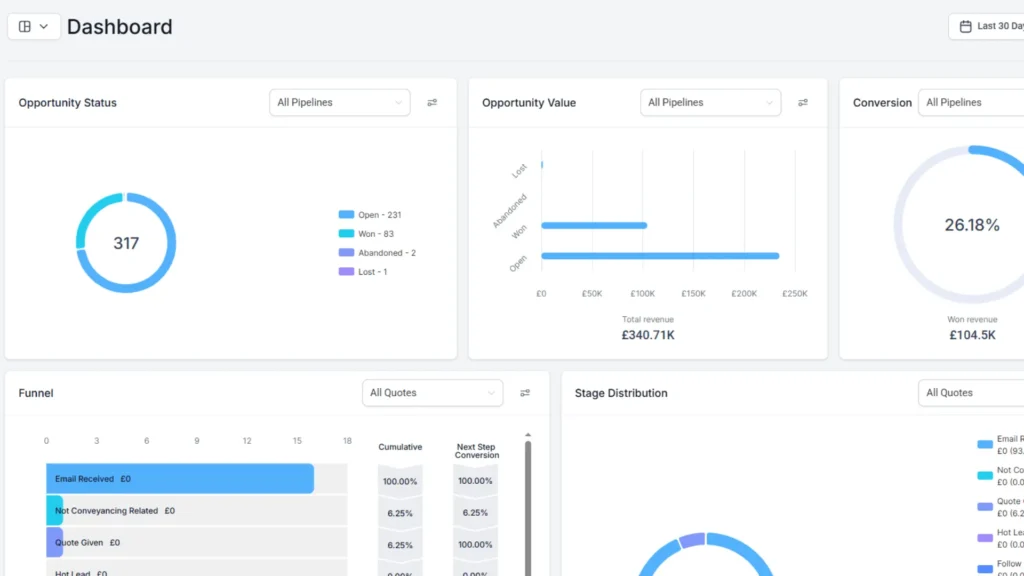Screen dimensions: 1024x576
Task: Hide the Lost - 1 series via its legend
Action: [369, 271]
